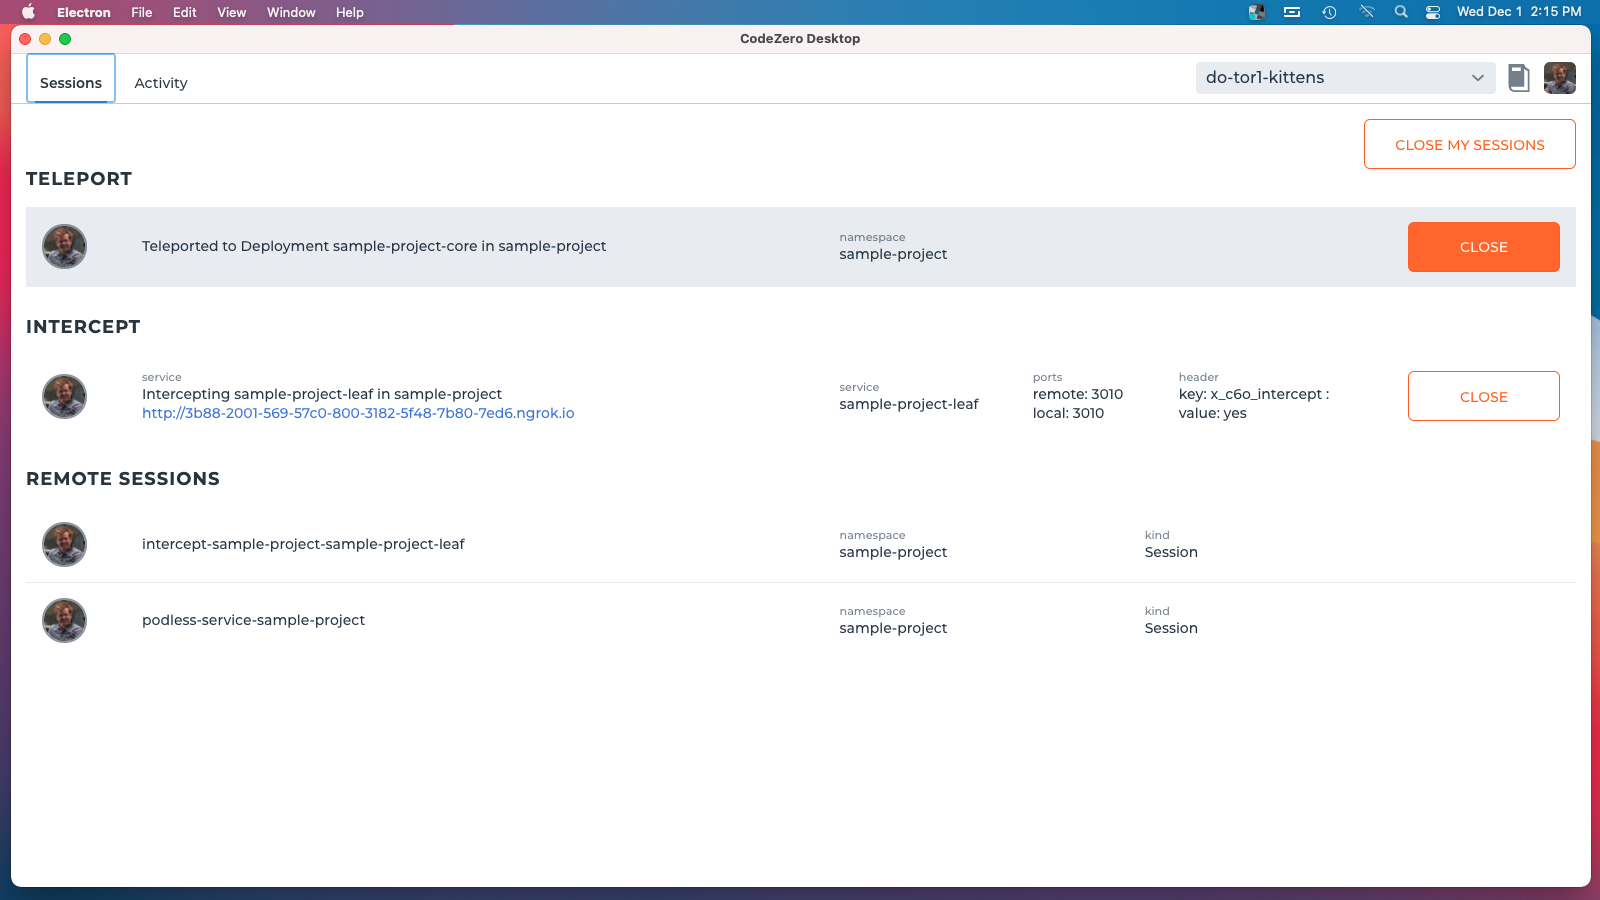
Task: Click the avatar in the Intercept row
Action: (64, 397)
